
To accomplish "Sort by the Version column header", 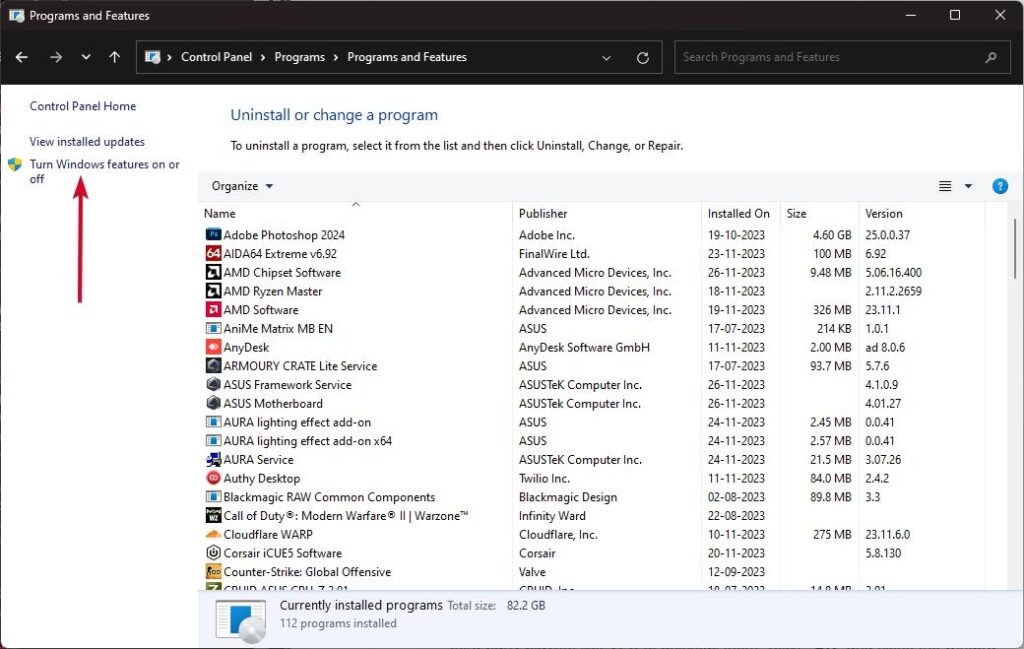I will coord(921,214).
